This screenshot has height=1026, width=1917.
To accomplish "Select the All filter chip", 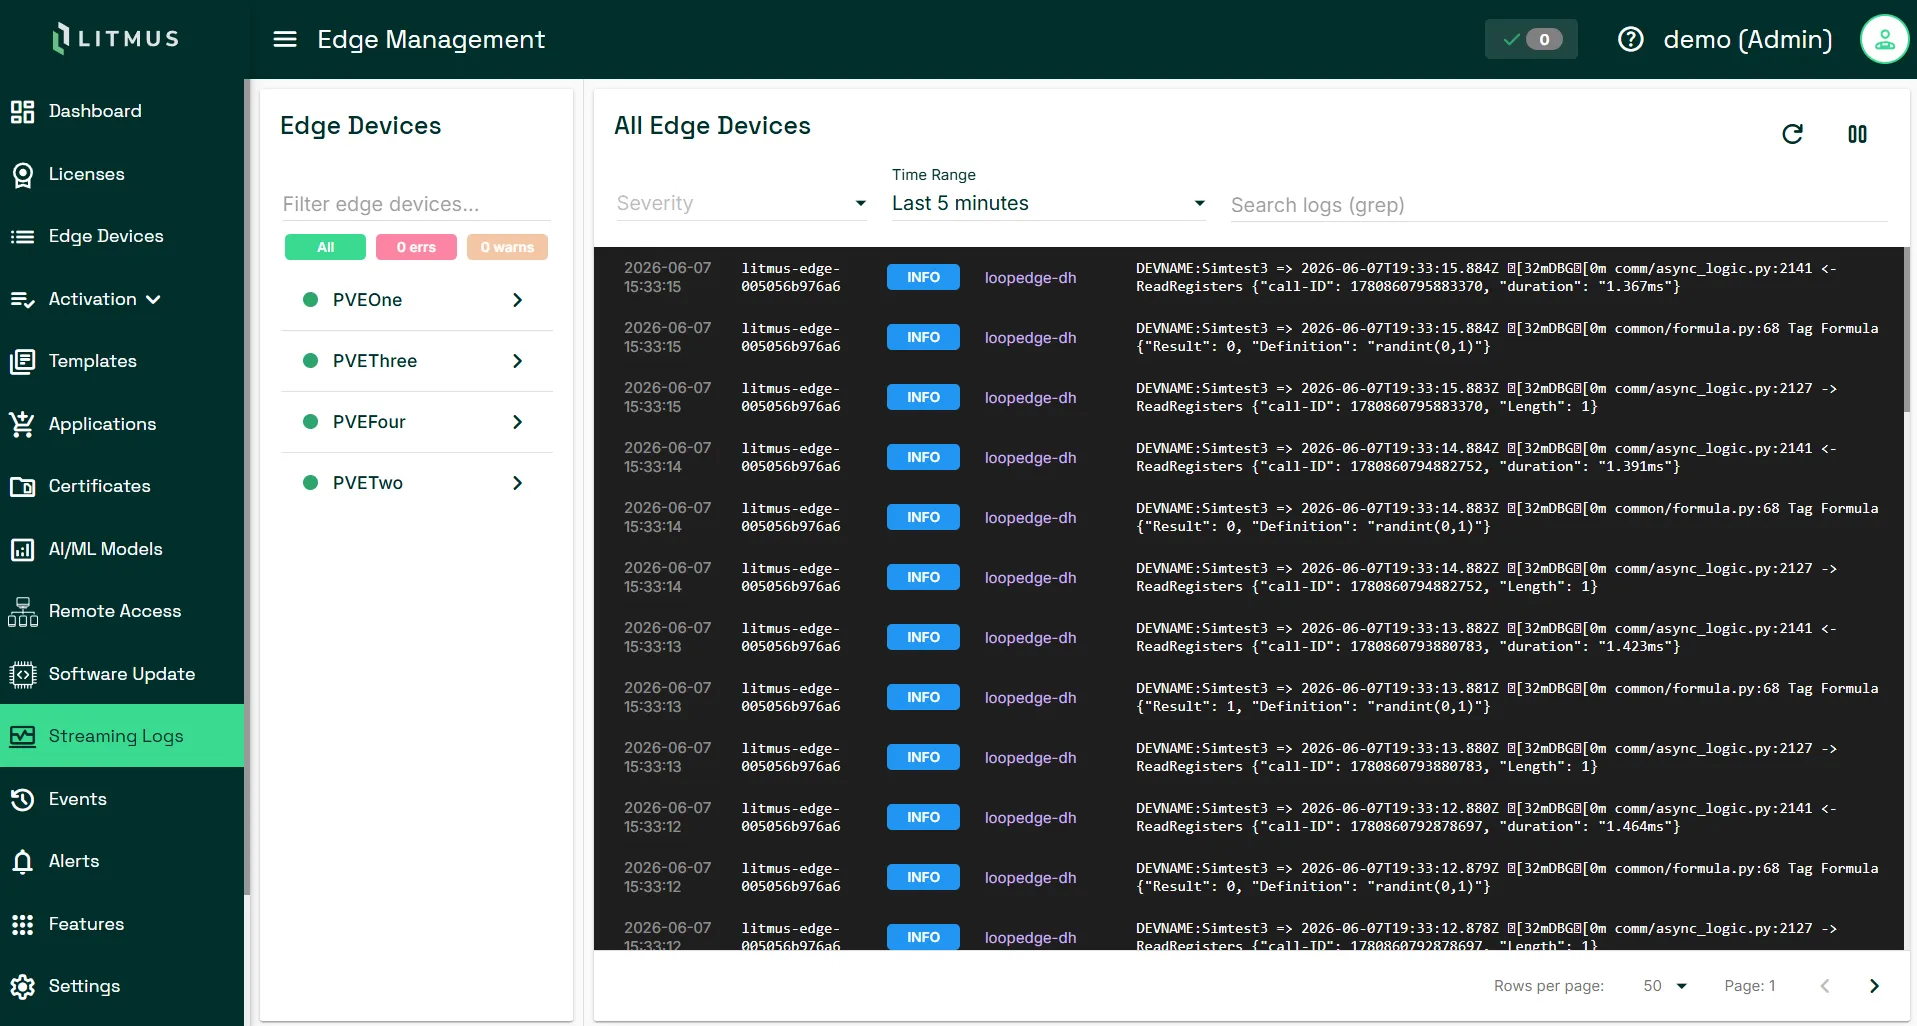I will click(x=325, y=247).
